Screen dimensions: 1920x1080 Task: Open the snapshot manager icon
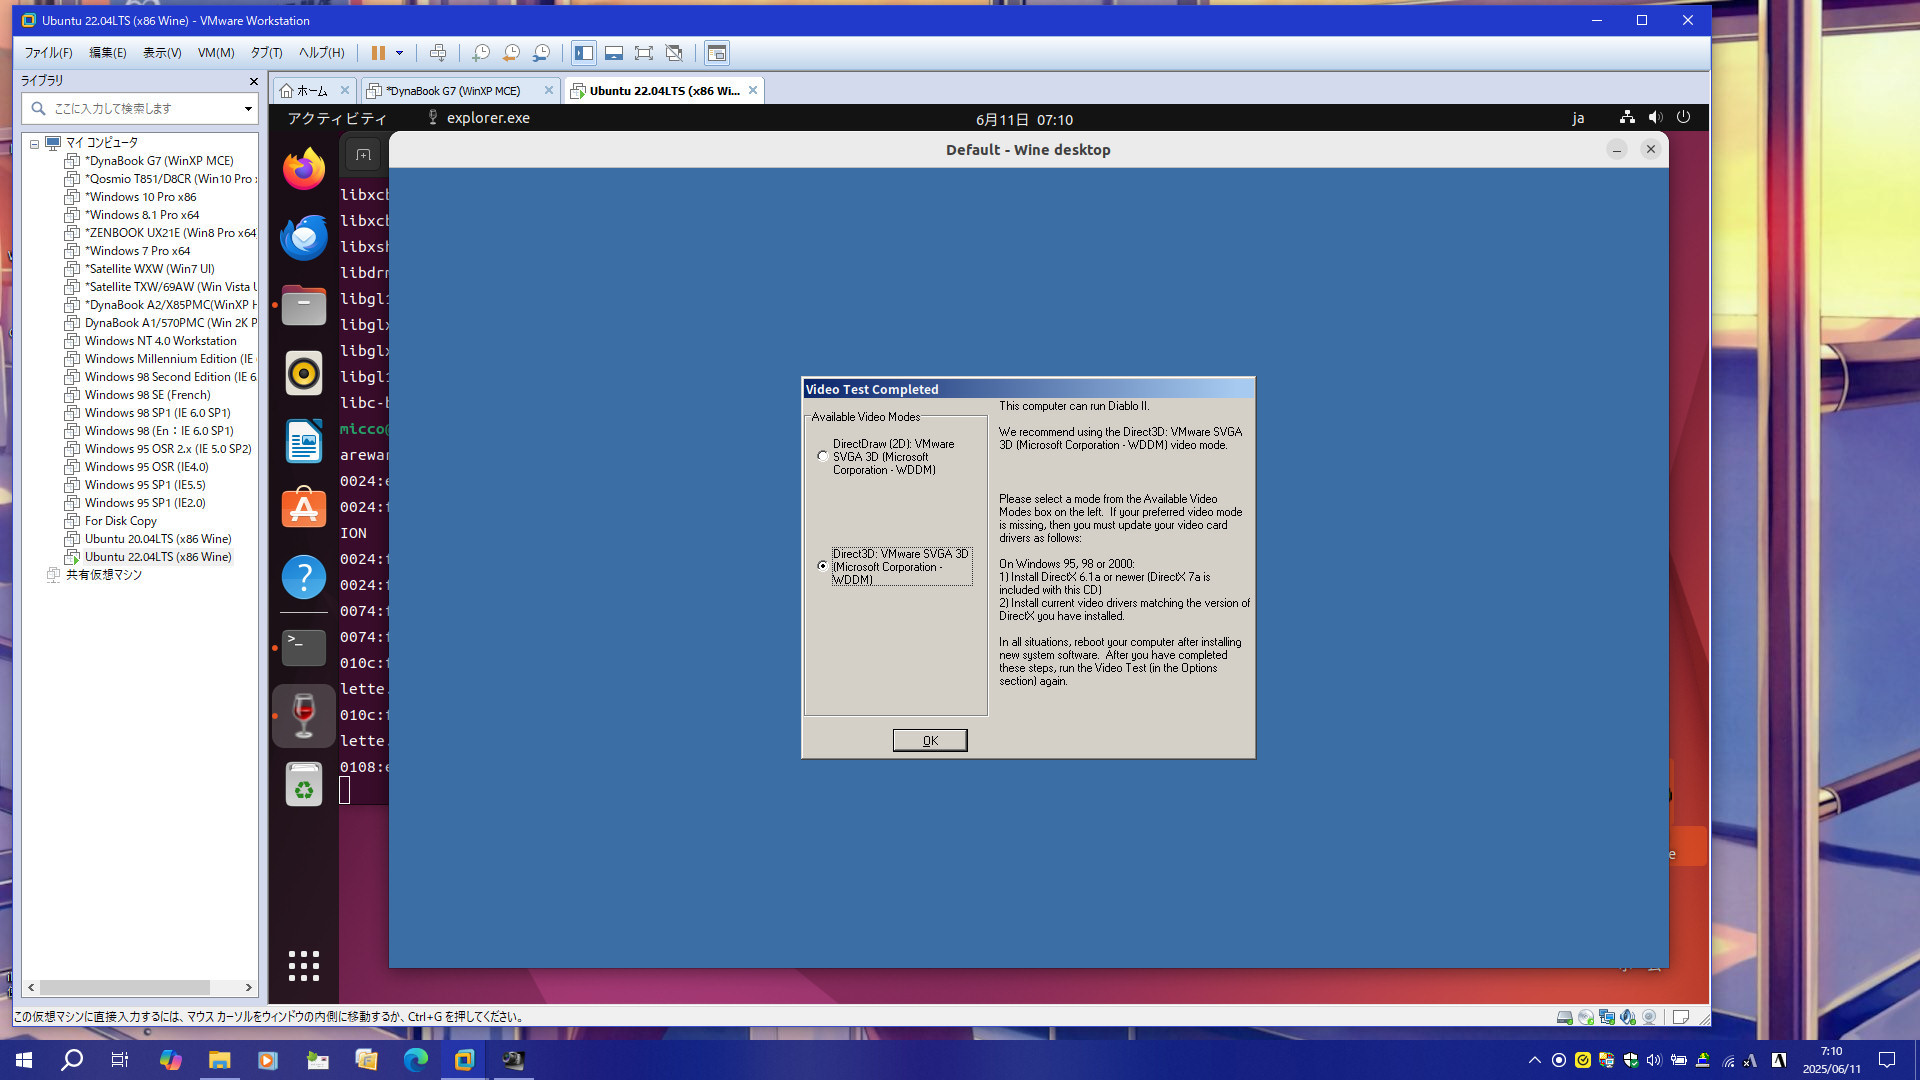(541, 53)
